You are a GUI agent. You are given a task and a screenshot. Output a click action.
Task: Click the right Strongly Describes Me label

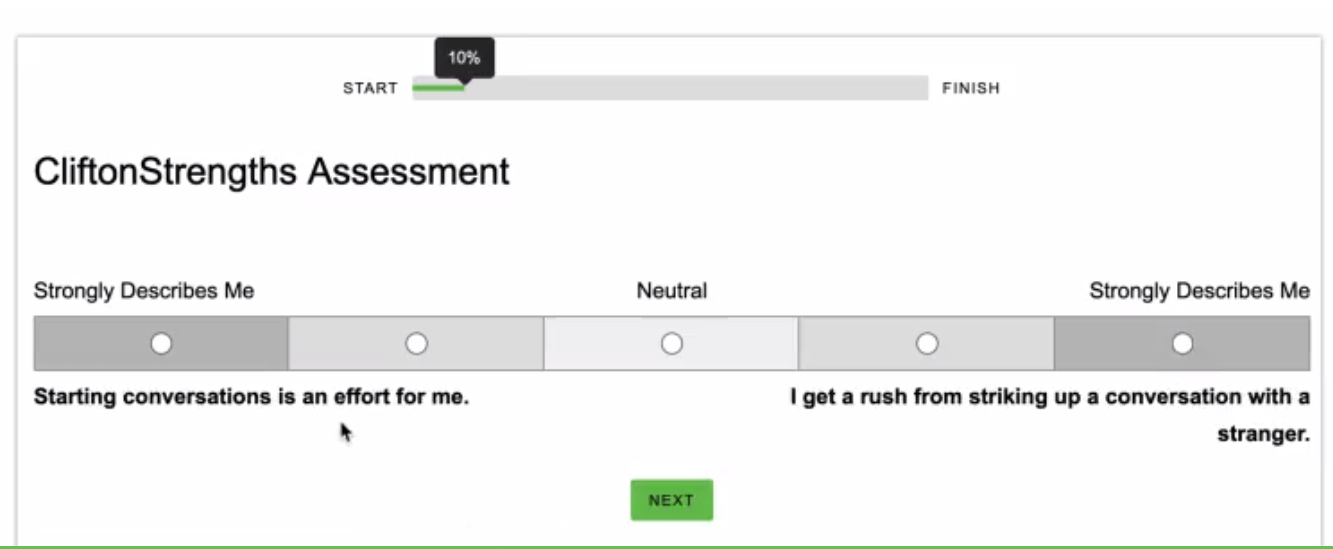(x=1199, y=291)
